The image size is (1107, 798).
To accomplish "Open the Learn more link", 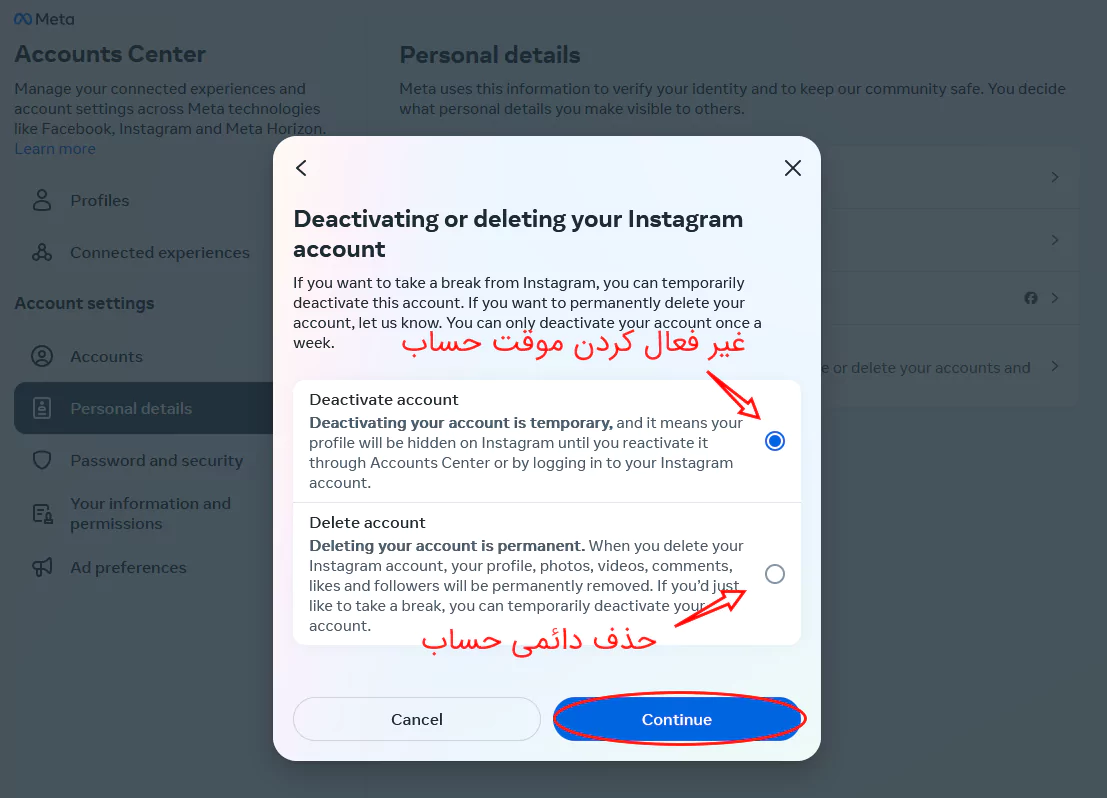I will (55, 148).
